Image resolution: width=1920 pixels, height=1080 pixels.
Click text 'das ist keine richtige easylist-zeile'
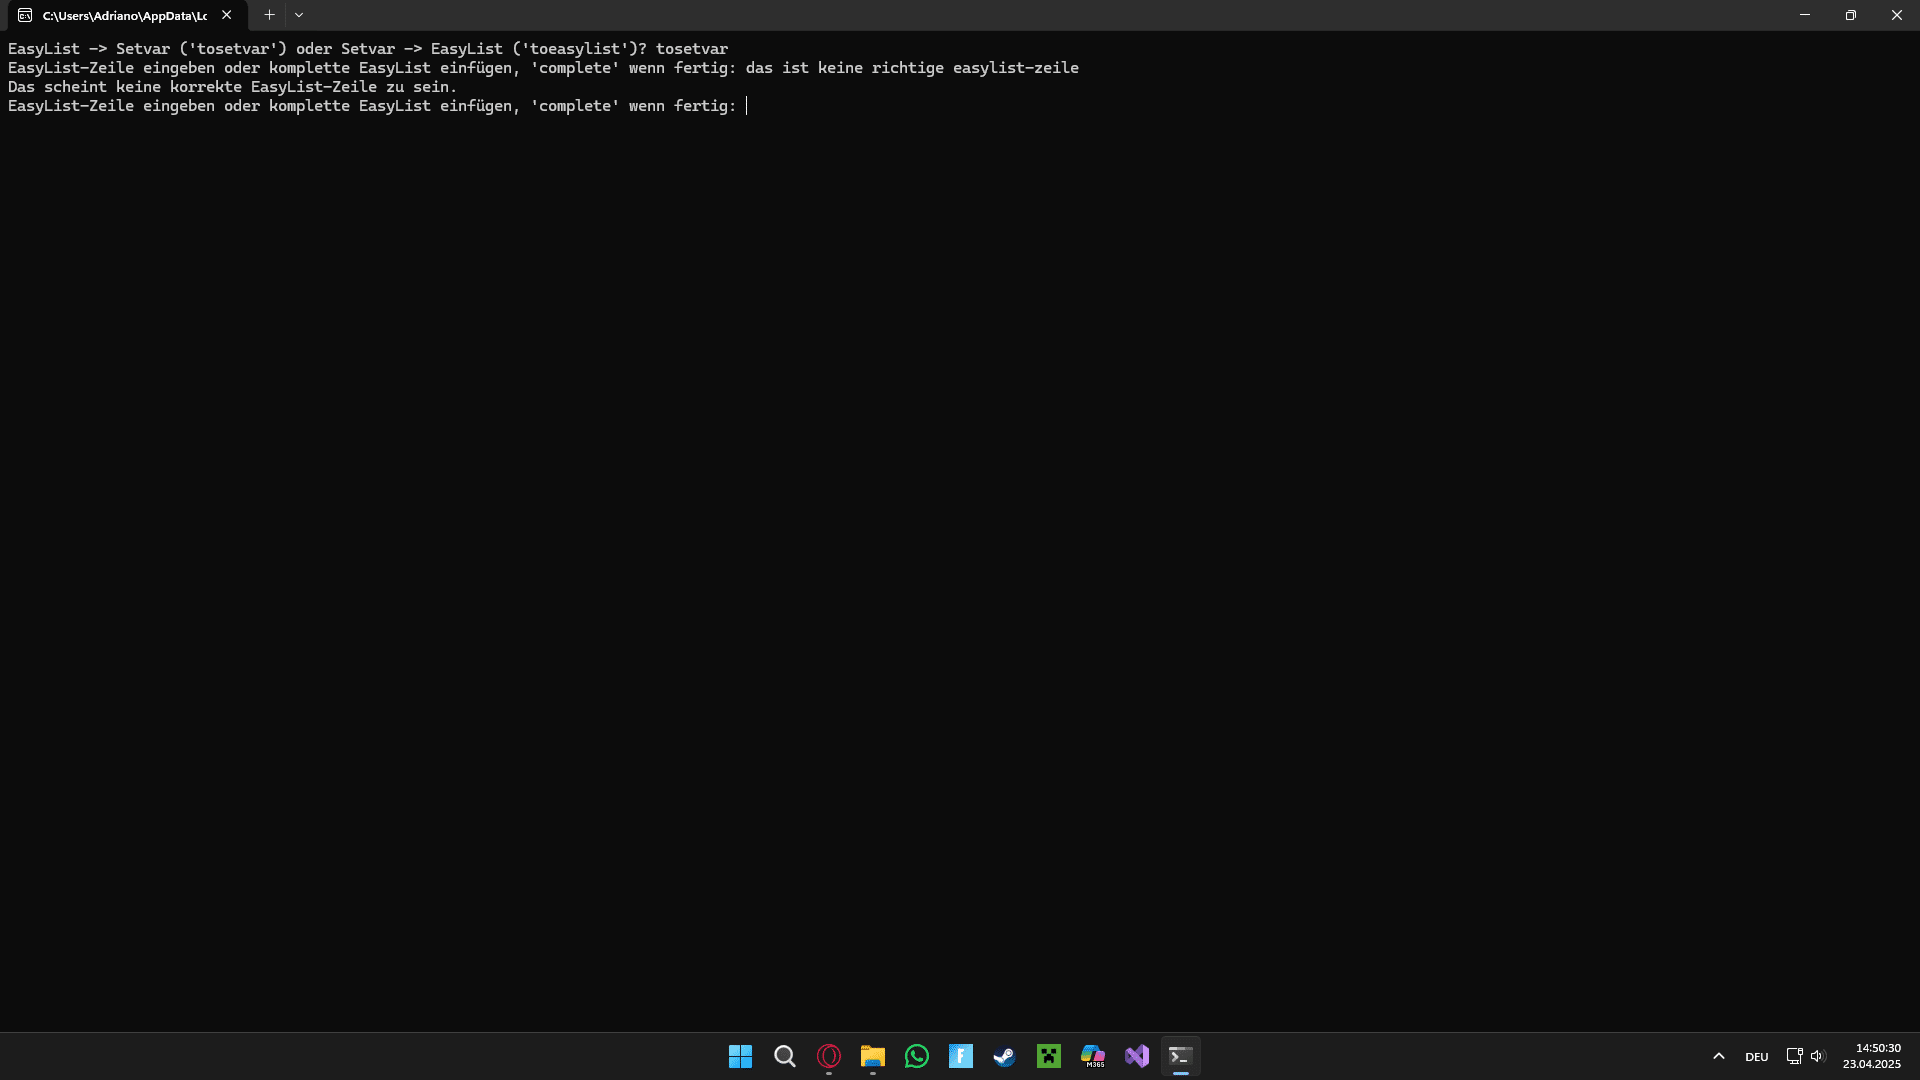pos(912,68)
